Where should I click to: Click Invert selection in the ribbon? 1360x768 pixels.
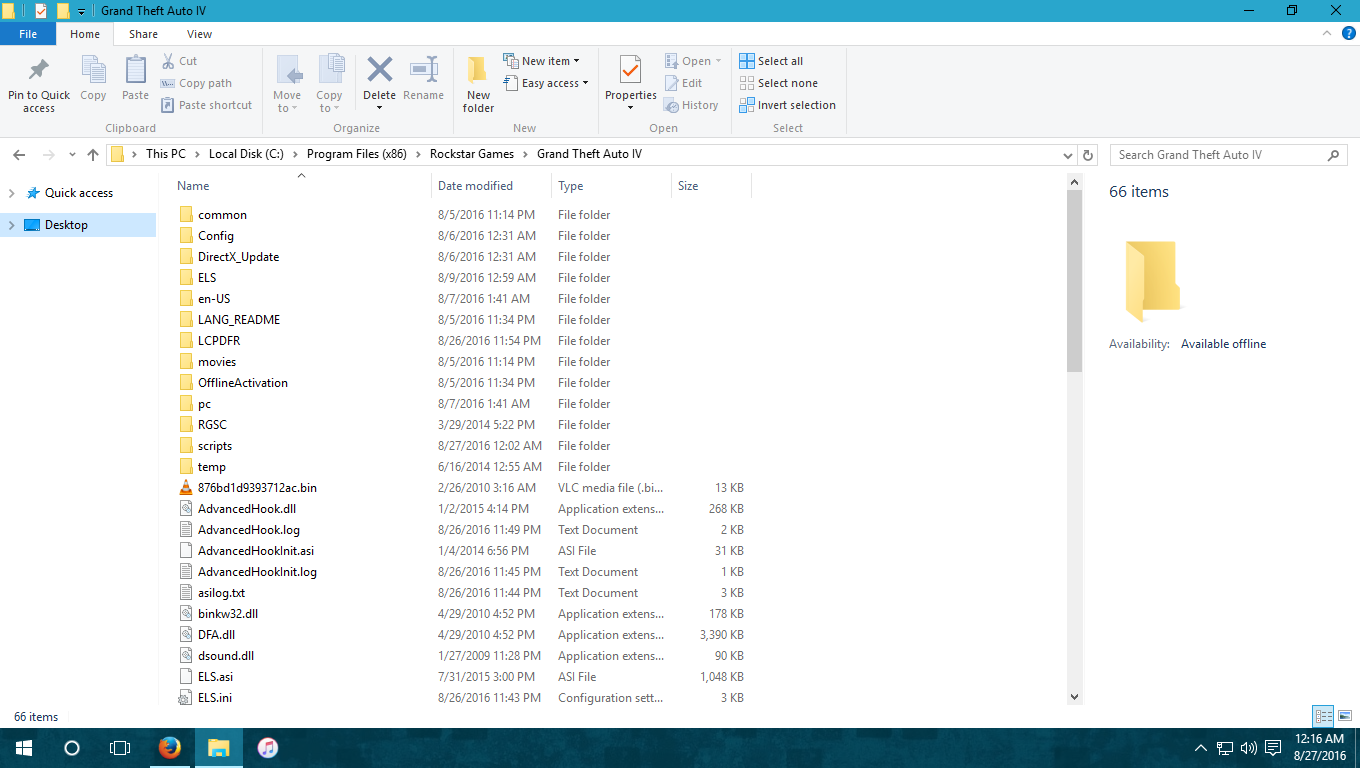click(x=788, y=105)
